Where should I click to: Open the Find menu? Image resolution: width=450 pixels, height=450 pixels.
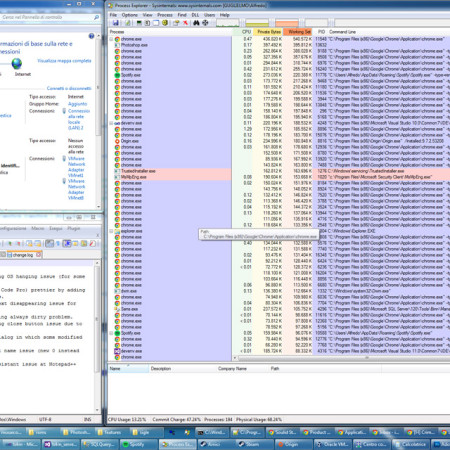point(182,15)
